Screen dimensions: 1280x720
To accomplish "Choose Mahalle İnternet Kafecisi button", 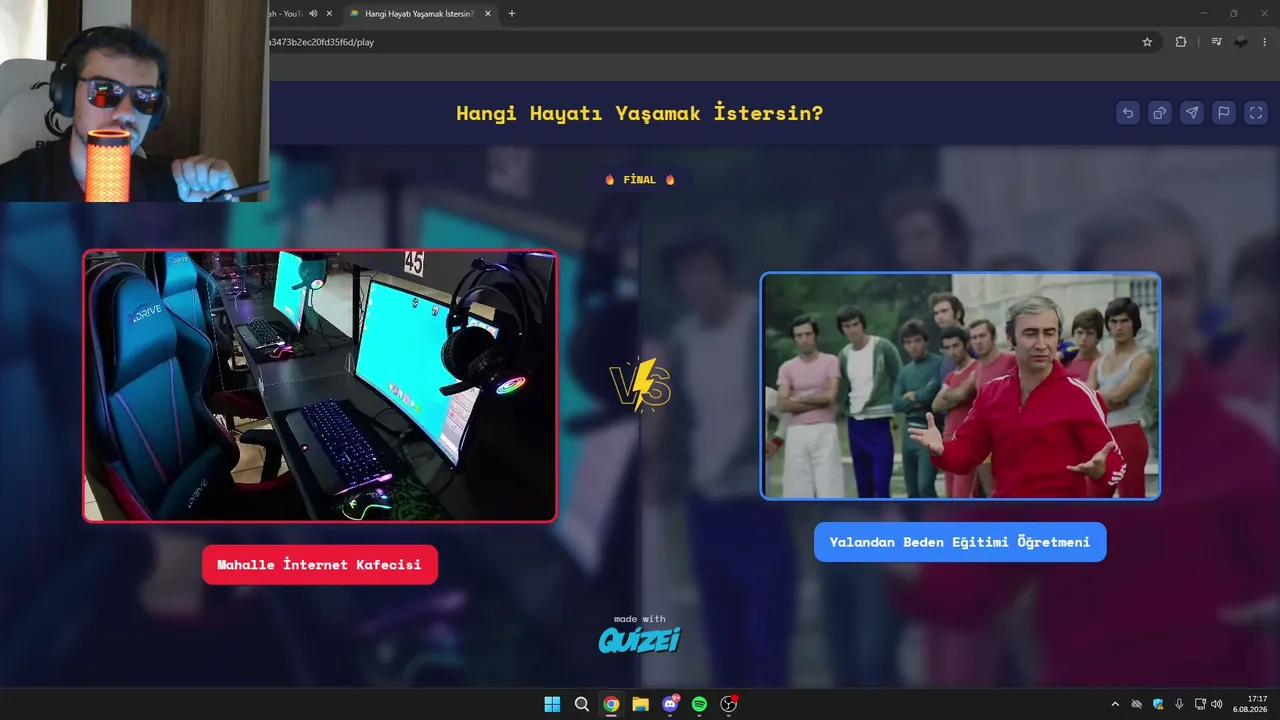I will coord(320,565).
